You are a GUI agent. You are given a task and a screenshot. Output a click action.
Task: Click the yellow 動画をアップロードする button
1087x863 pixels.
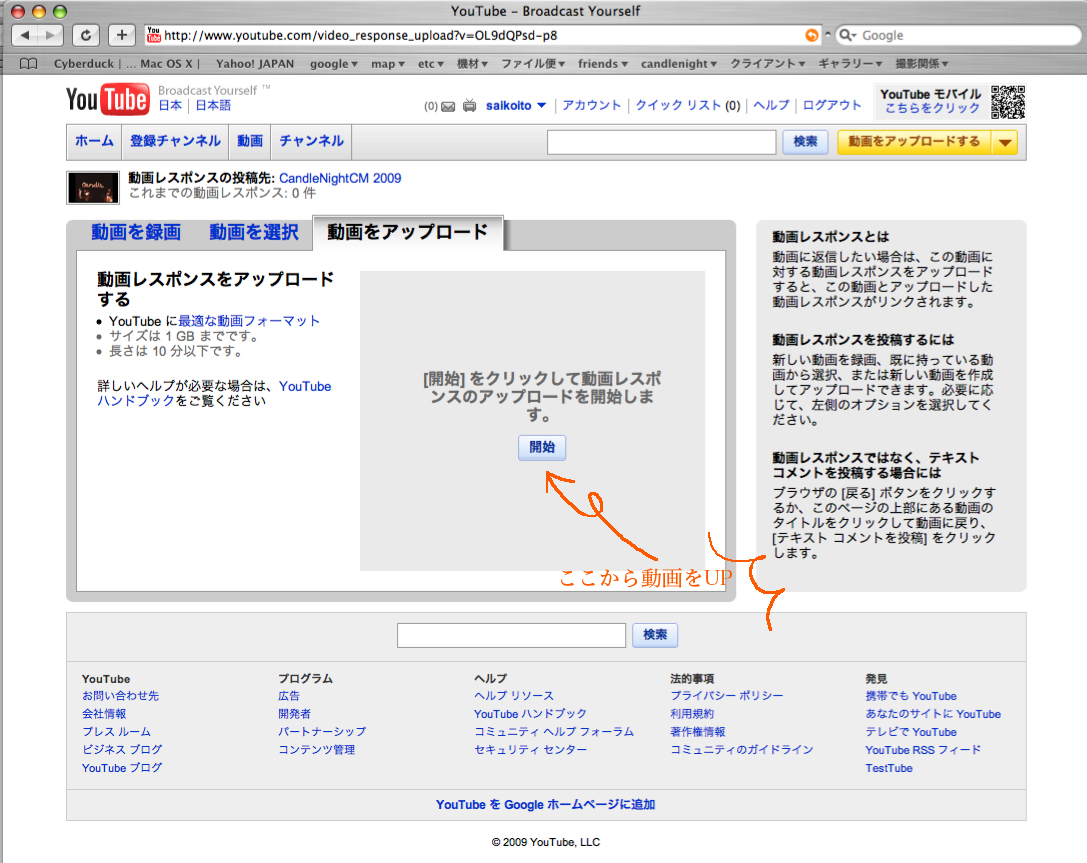(914, 142)
